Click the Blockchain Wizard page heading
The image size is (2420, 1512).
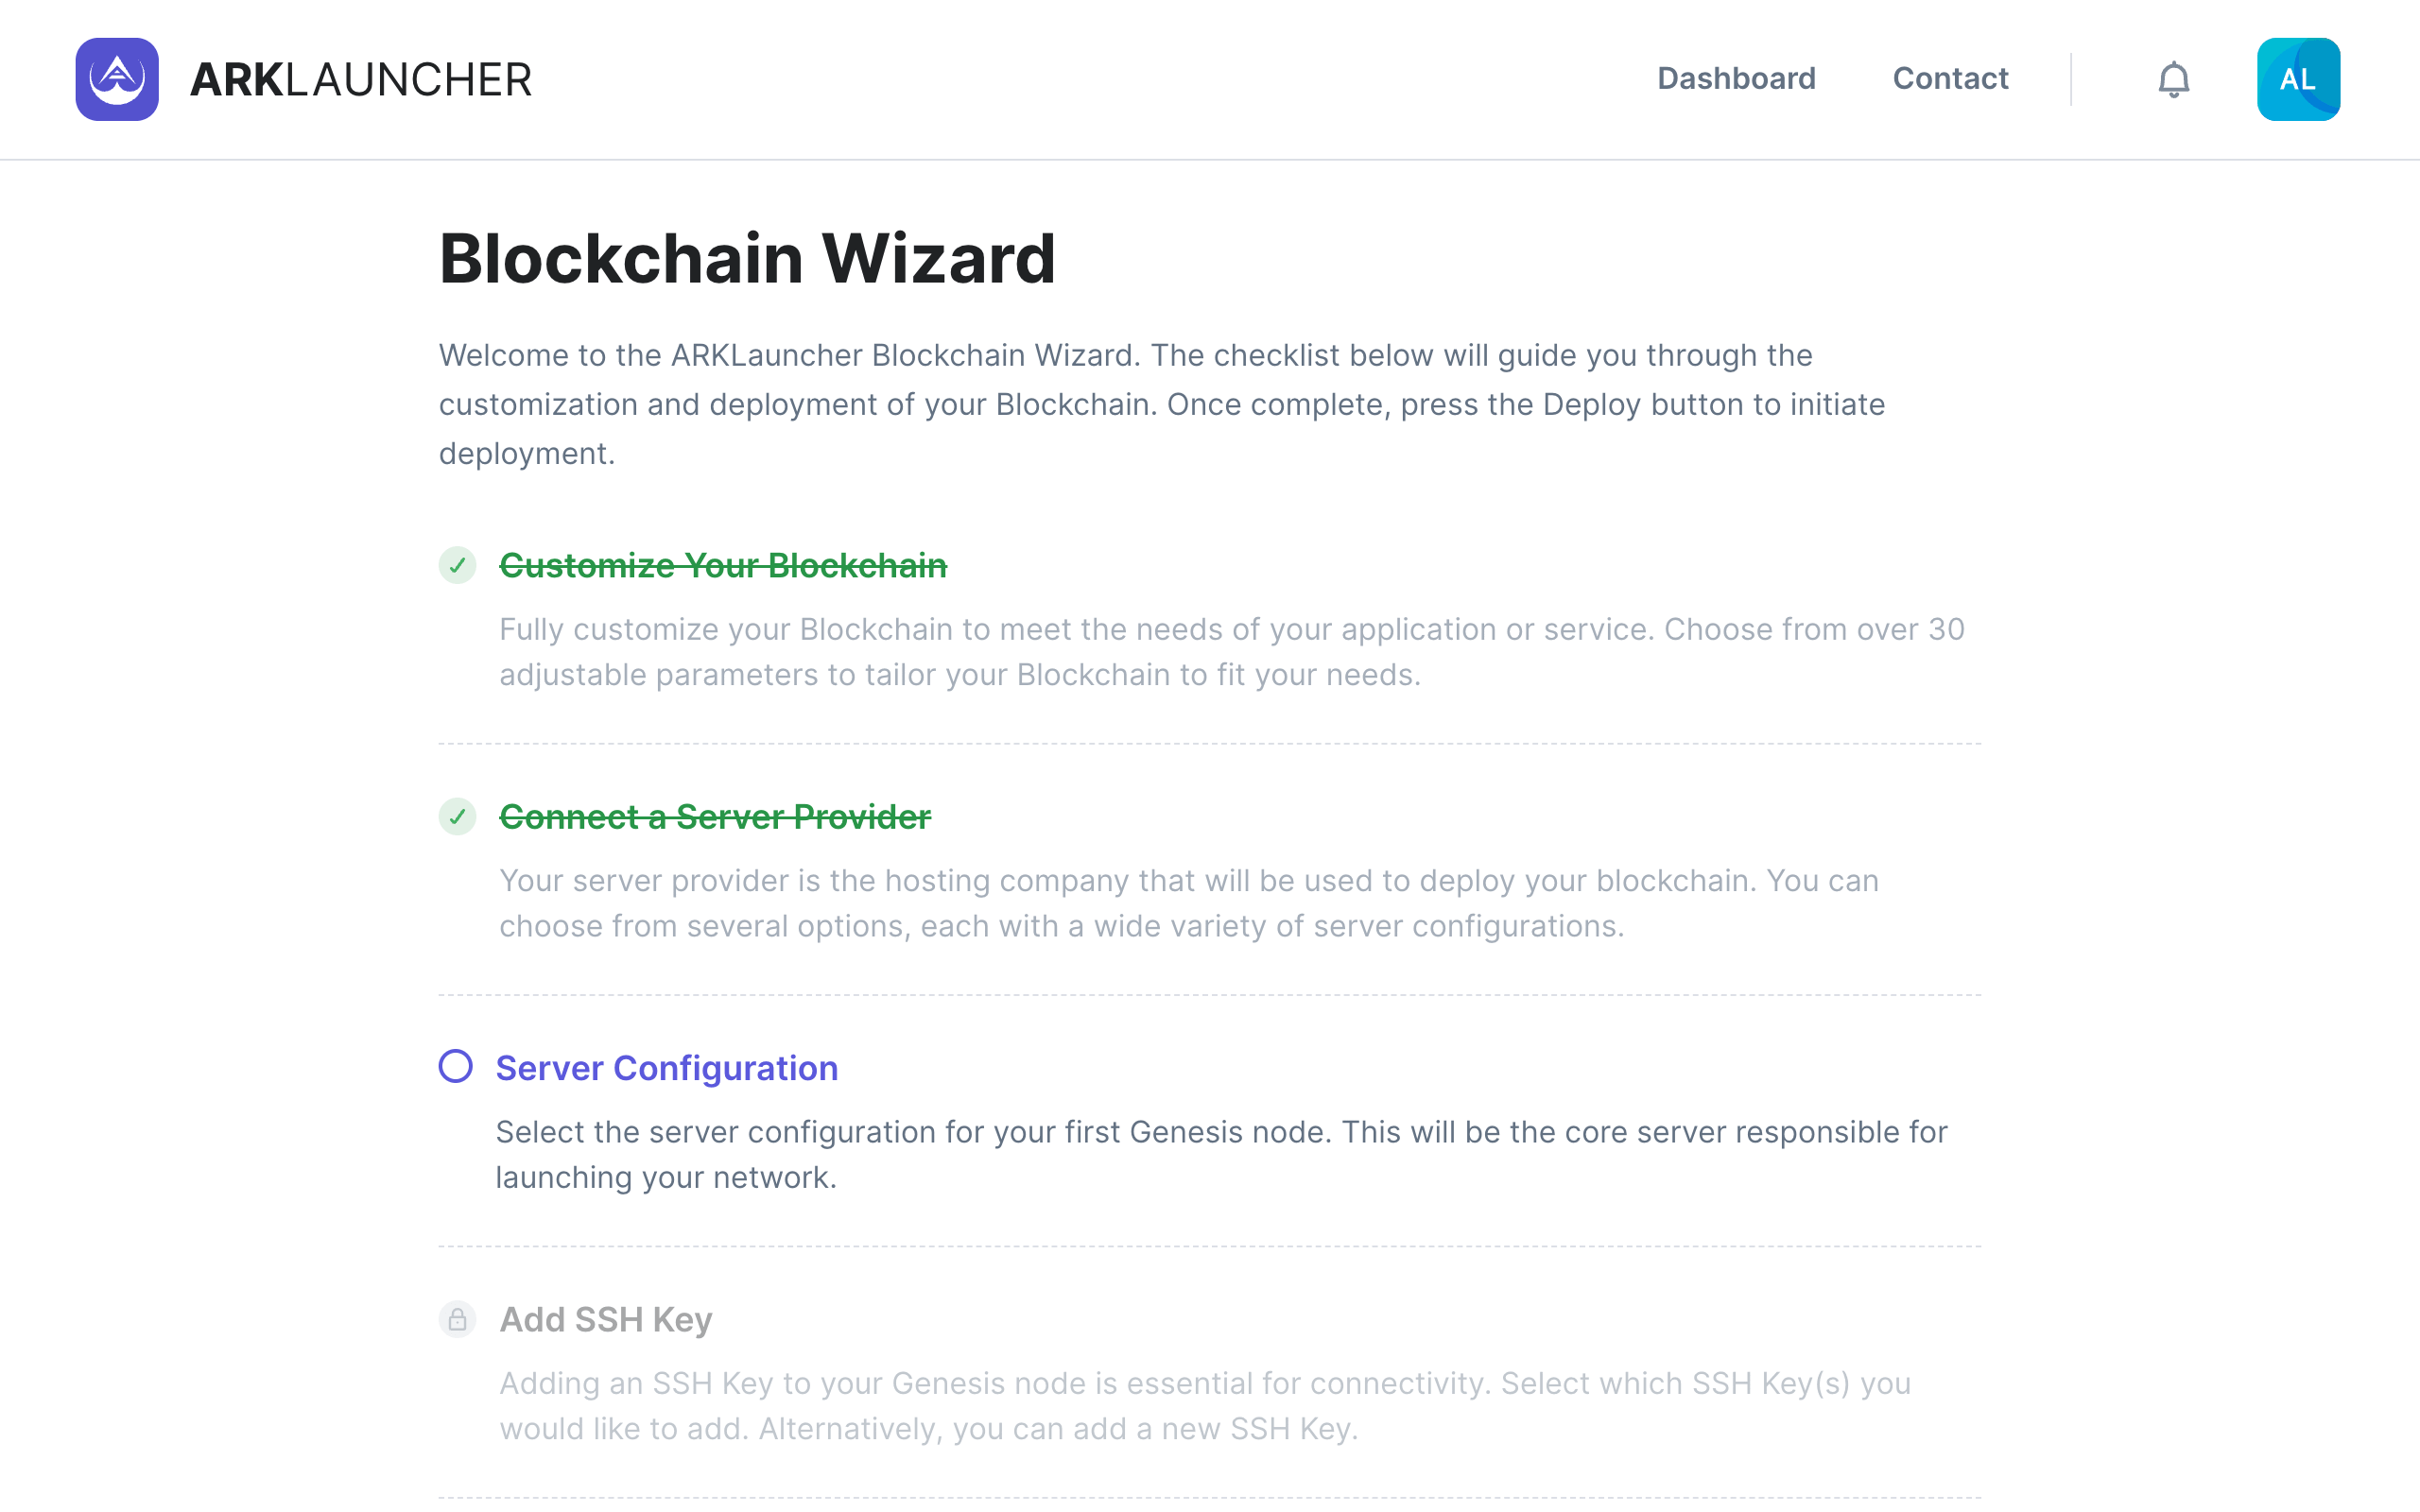747,259
